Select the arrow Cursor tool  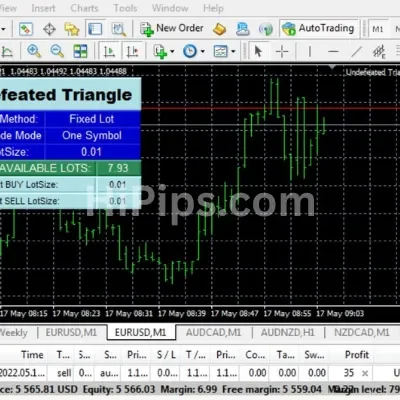(x=258, y=51)
